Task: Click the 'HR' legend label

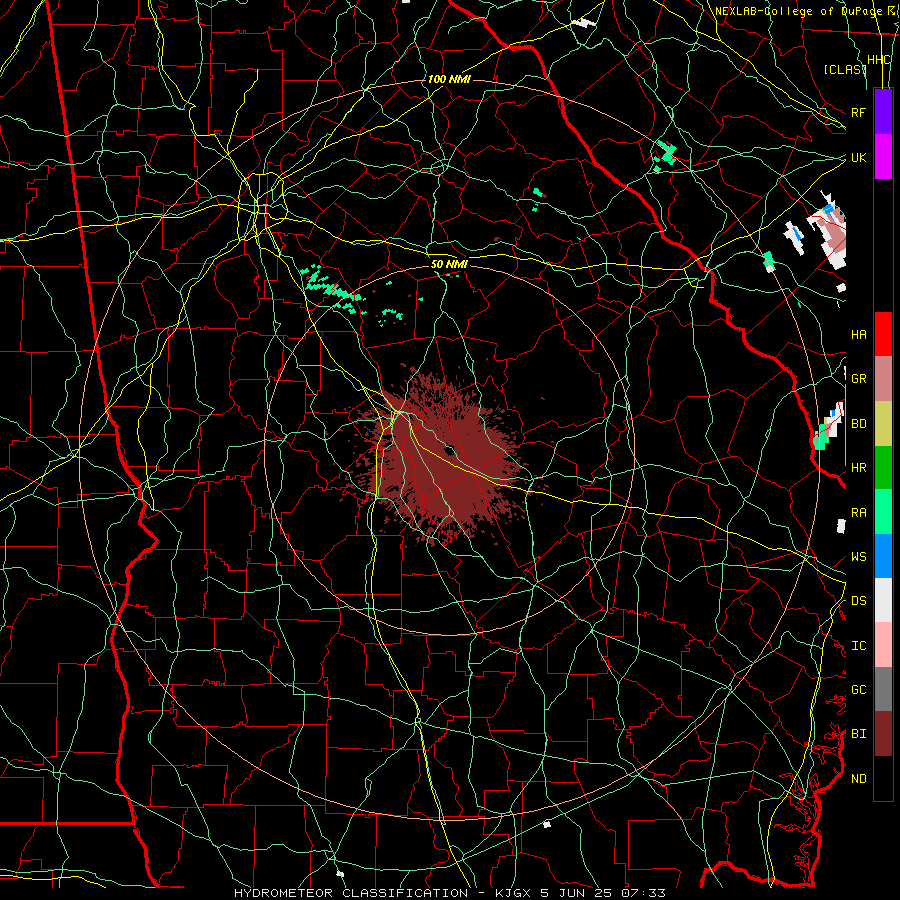Action: click(858, 468)
